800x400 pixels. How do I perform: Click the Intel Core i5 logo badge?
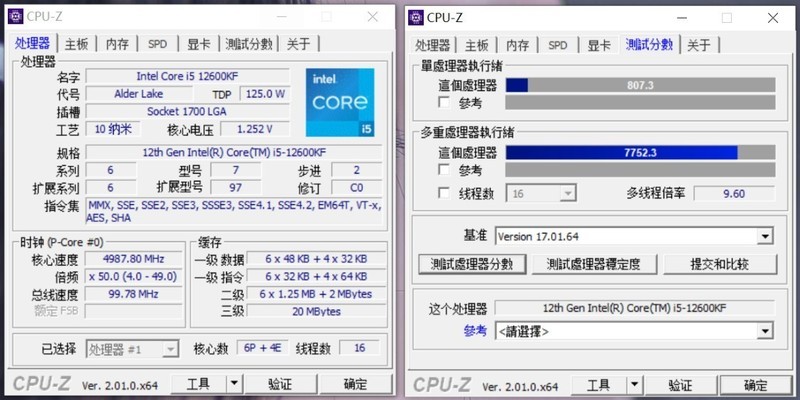(x=340, y=103)
